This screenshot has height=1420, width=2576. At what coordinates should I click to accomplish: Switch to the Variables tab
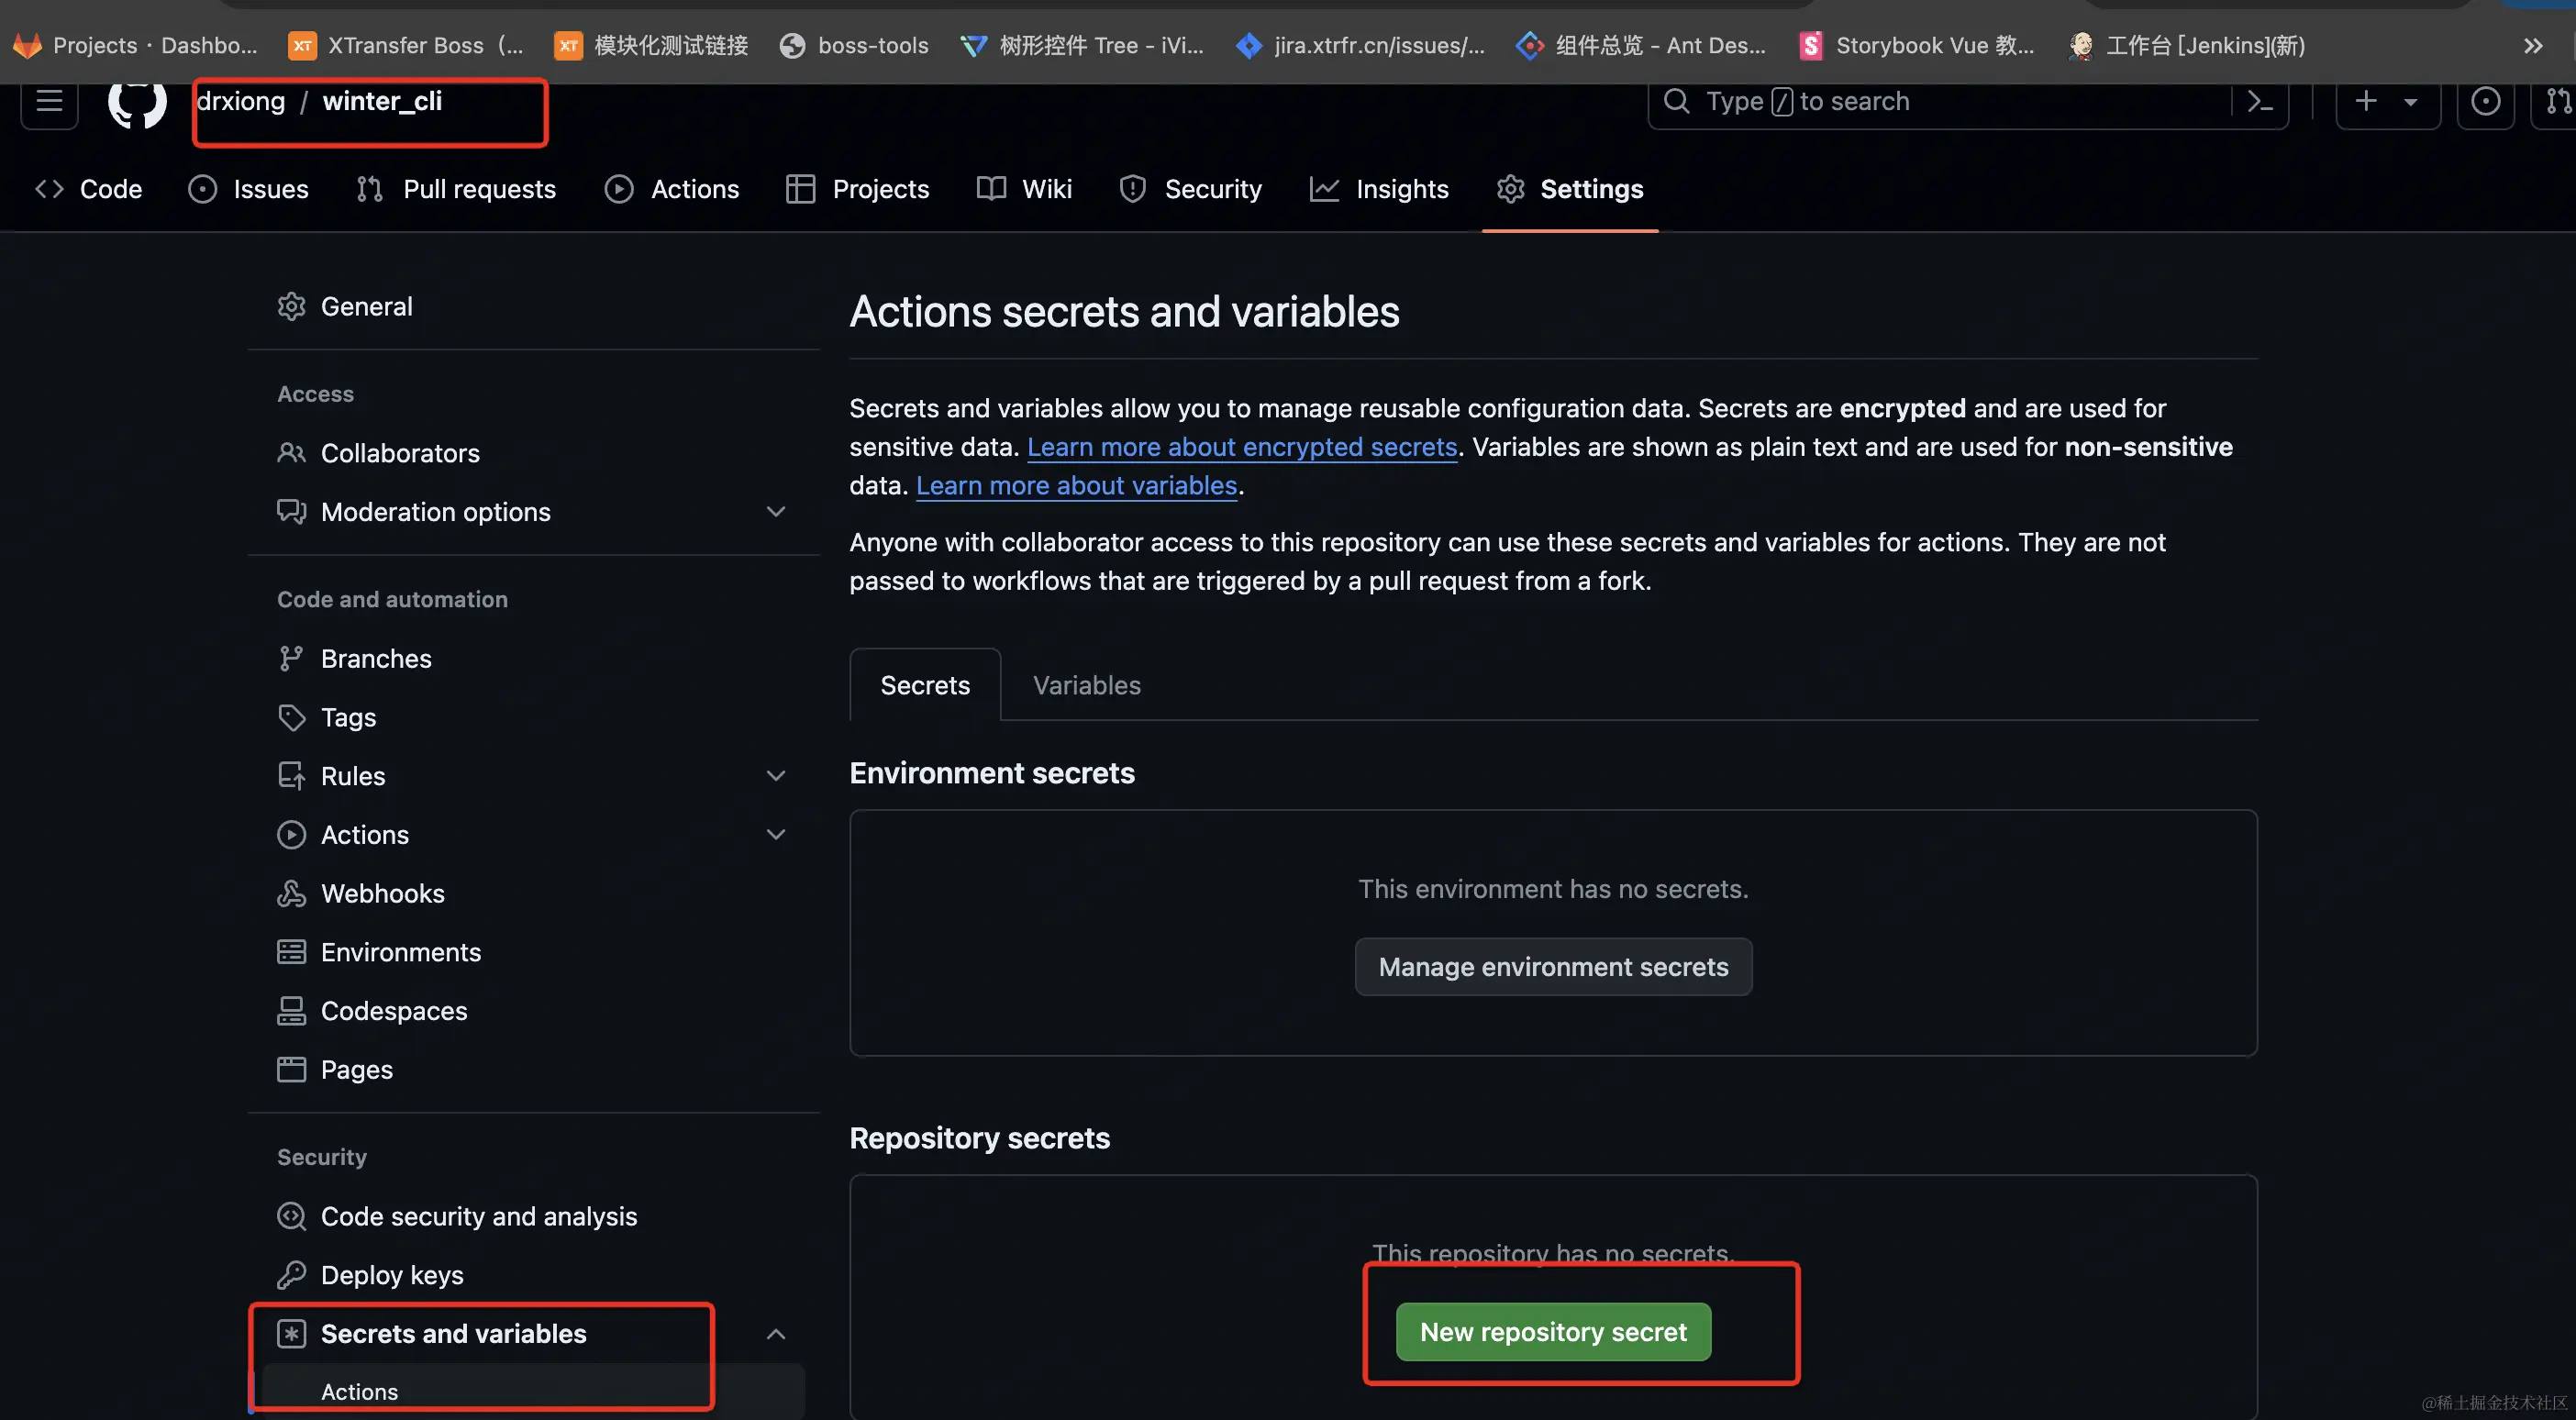pos(1086,685)
